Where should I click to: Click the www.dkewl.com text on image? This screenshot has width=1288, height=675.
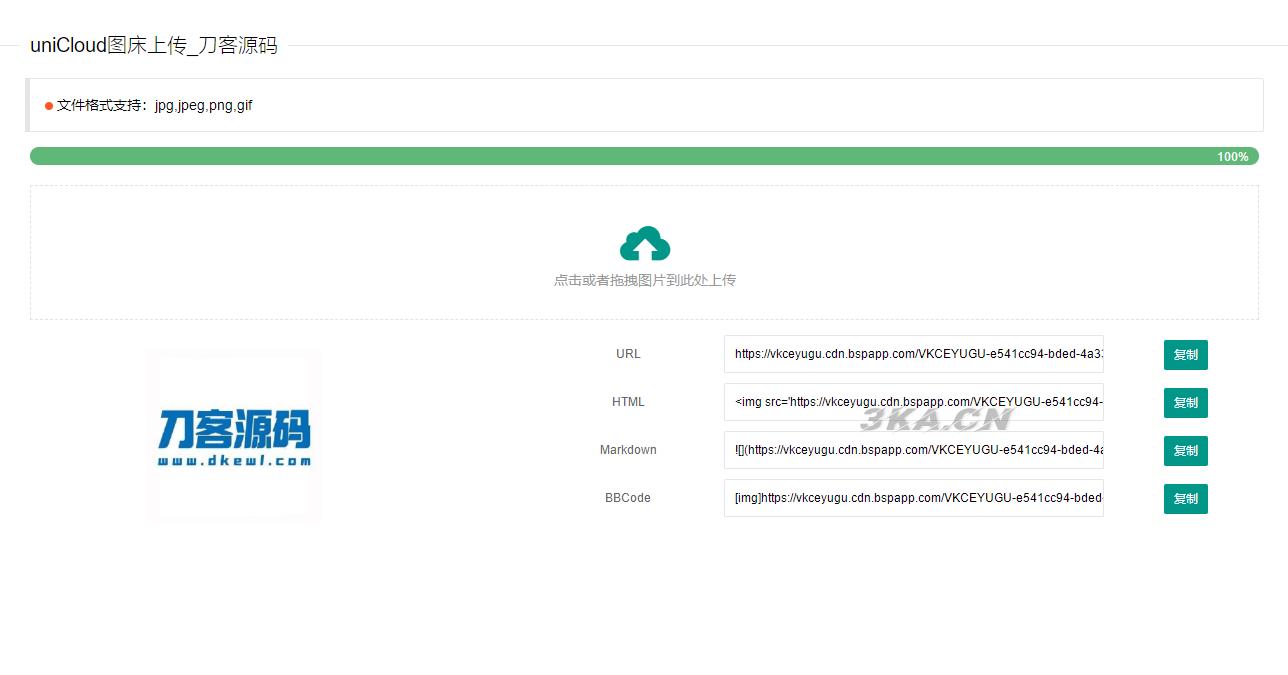click(233, 461)
